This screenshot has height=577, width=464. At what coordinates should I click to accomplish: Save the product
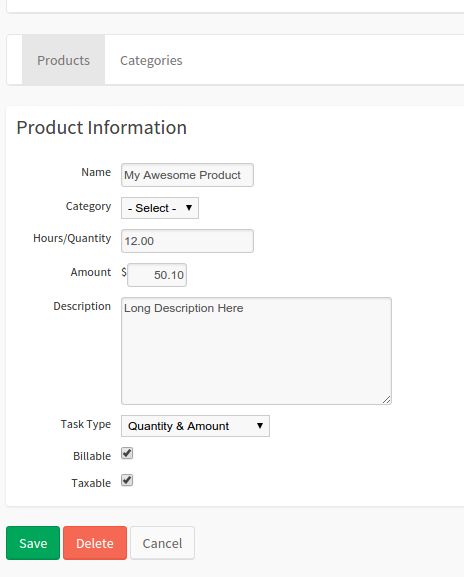[x=33, y=543]
